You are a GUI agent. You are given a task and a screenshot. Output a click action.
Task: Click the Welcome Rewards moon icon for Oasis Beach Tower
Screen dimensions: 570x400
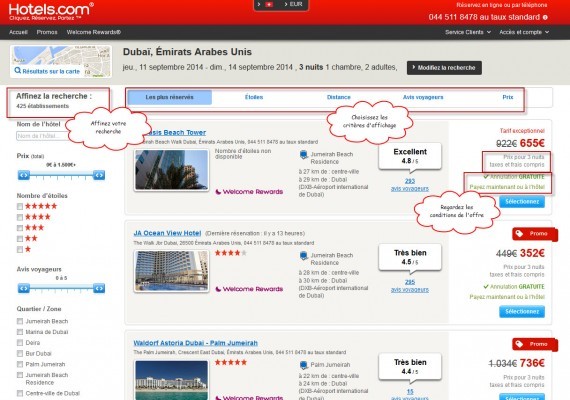[218, 192]
